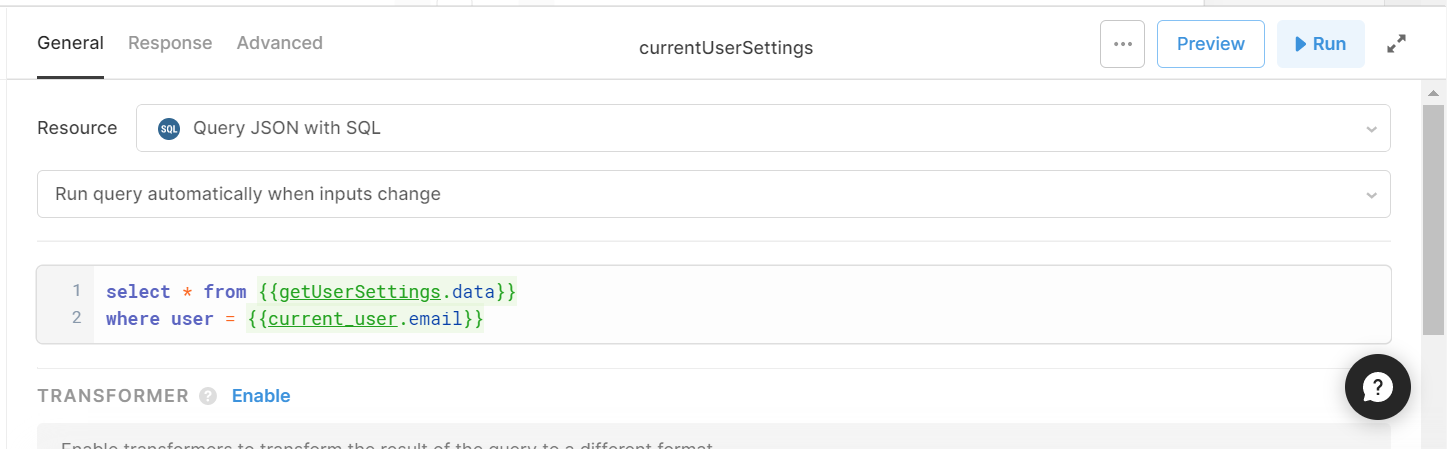Click the Preview button
This screenshot has width=1447, height=449.
pyautogui.click(x=1210, y=44)
